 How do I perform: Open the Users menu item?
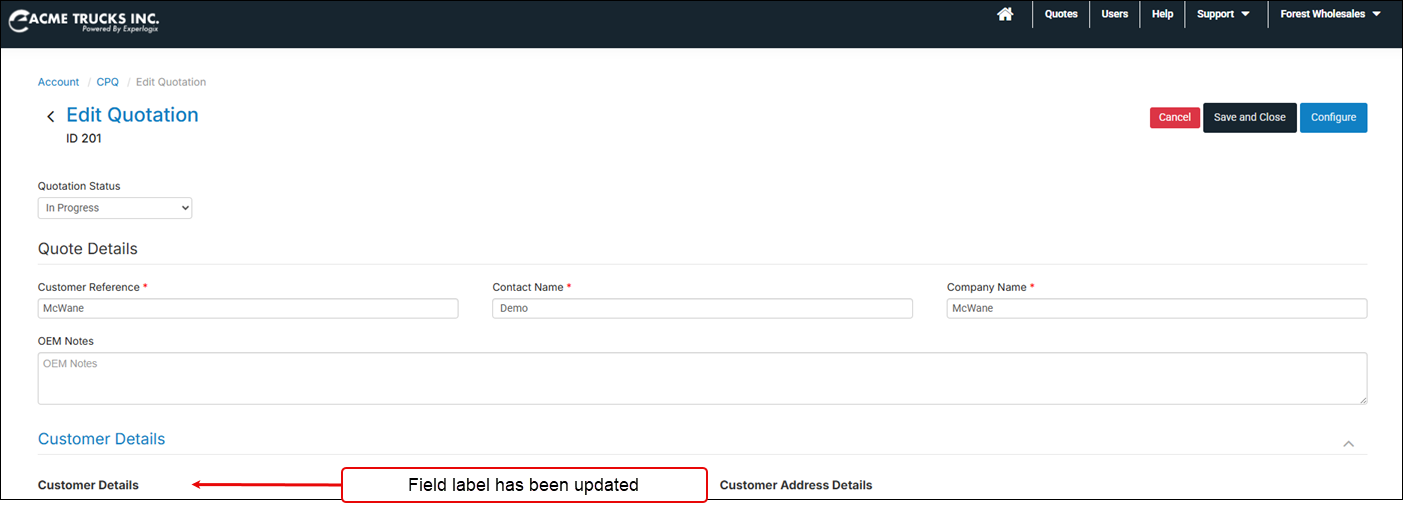[x=1114, y=14]
